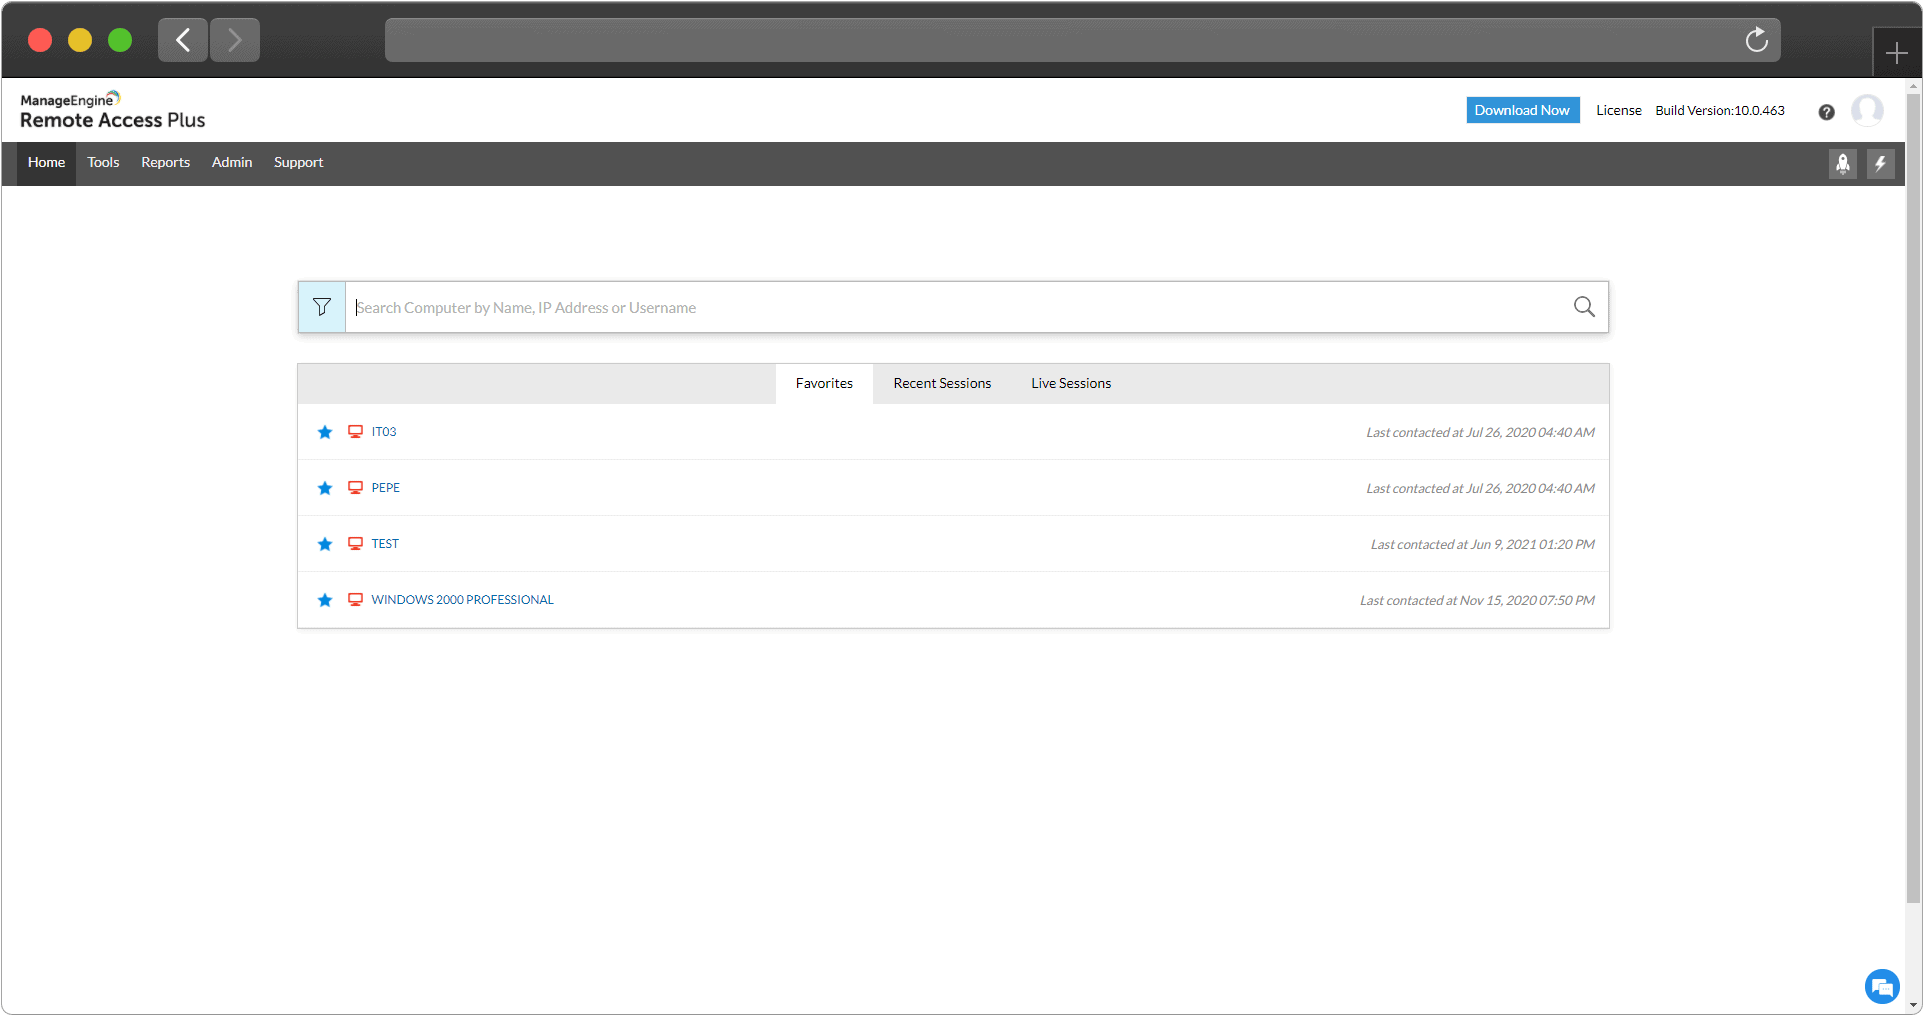The image size is (1924, 1016).
Task: Open the Tools menu
Action: pos(103,163)
